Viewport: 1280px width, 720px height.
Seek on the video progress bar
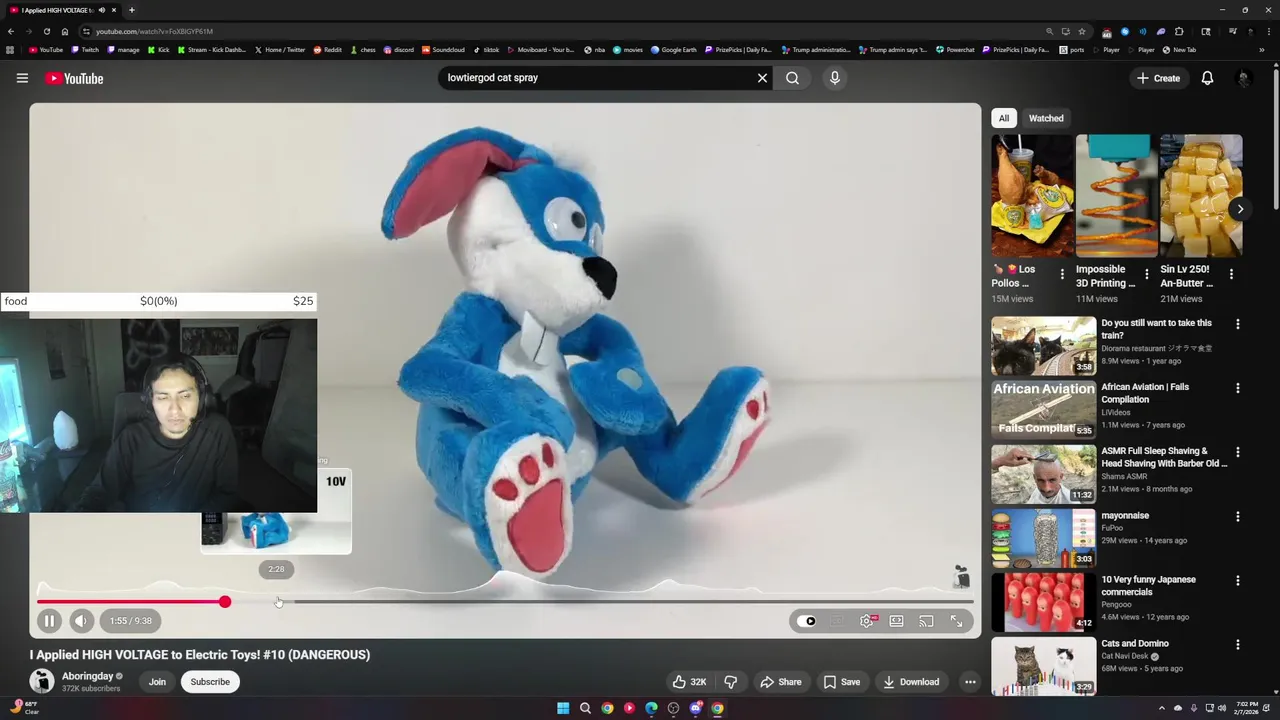point(505,602)
